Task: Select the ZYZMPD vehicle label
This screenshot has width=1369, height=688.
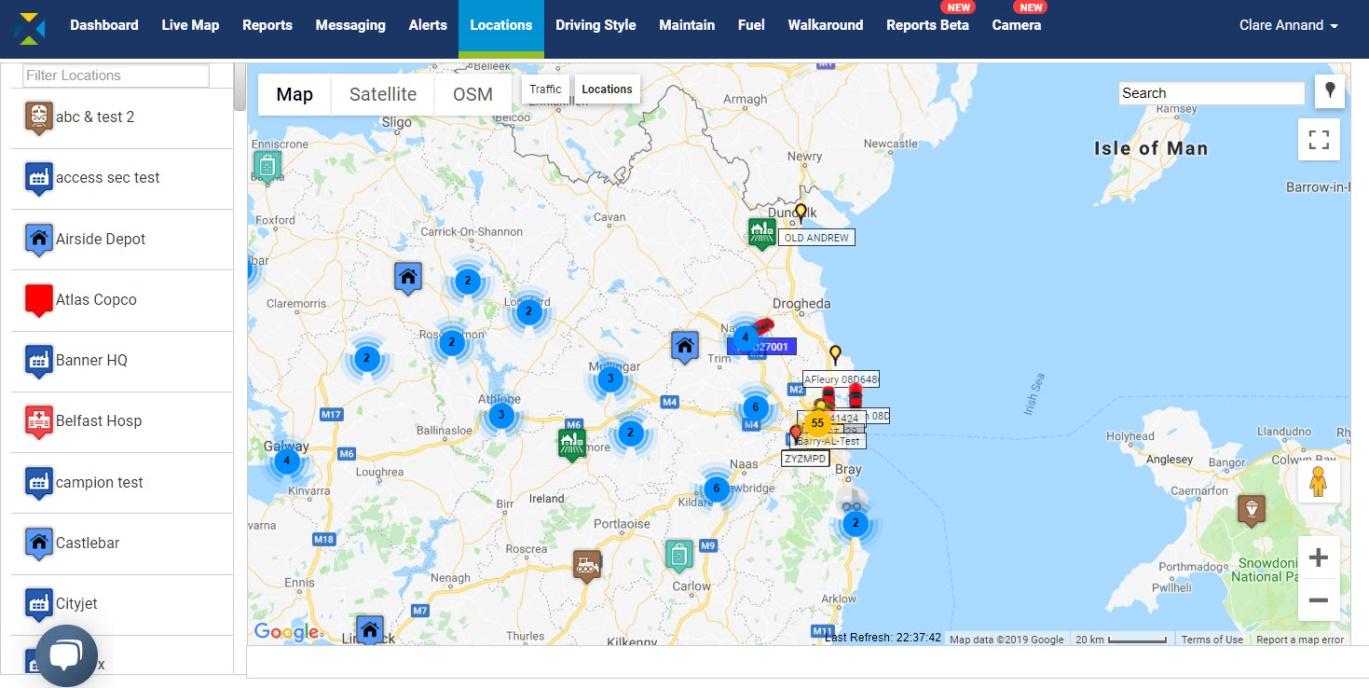Action: click(x=805, y=458)
